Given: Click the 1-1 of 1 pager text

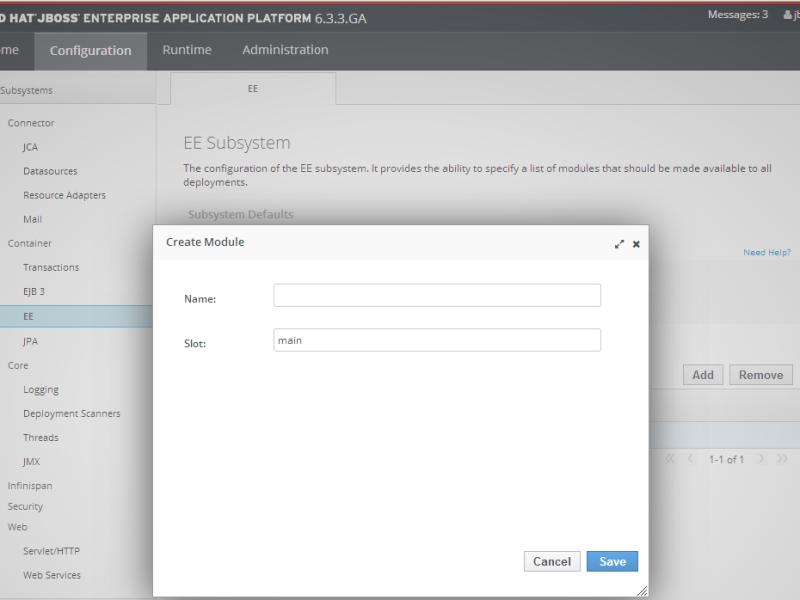Looking at the screenshot, I should point(726,459).
